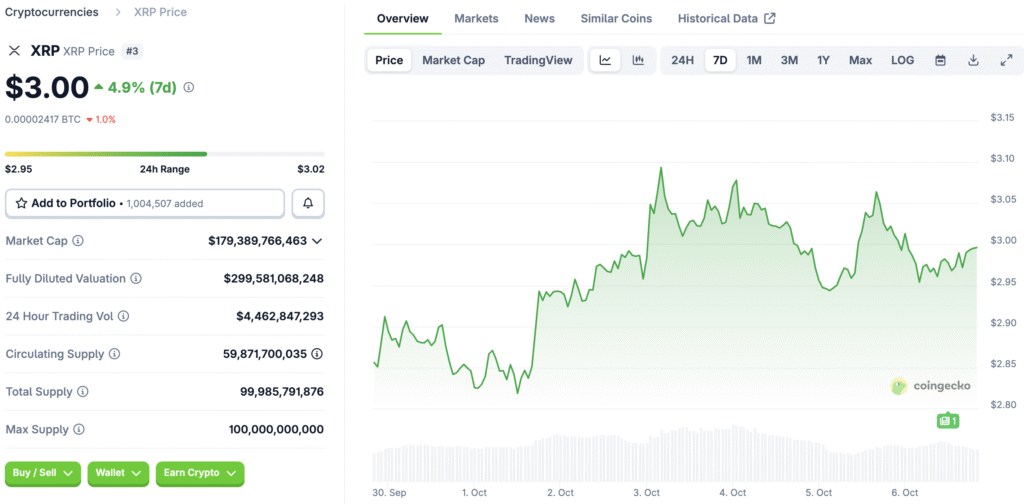Click Add to Portfolio button
Screen dimensions: 1024x504
(145, 203)
